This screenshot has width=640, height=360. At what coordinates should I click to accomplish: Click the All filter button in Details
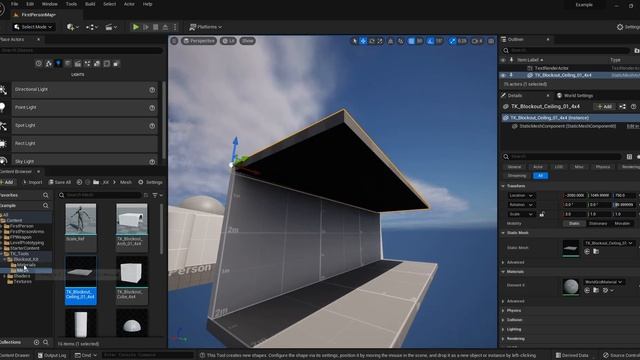point(540,176)
